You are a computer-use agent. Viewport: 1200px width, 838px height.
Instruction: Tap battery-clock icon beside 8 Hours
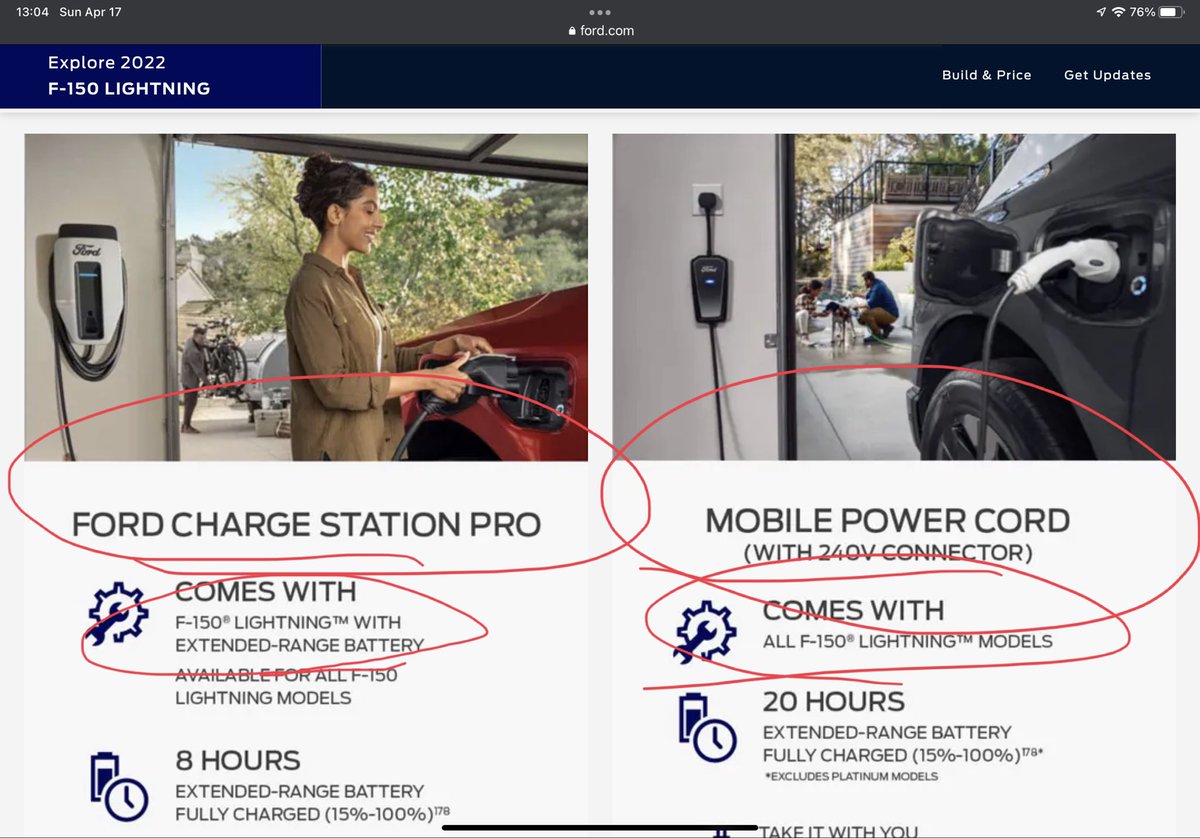pyautogui.click(x=118, y=785)
